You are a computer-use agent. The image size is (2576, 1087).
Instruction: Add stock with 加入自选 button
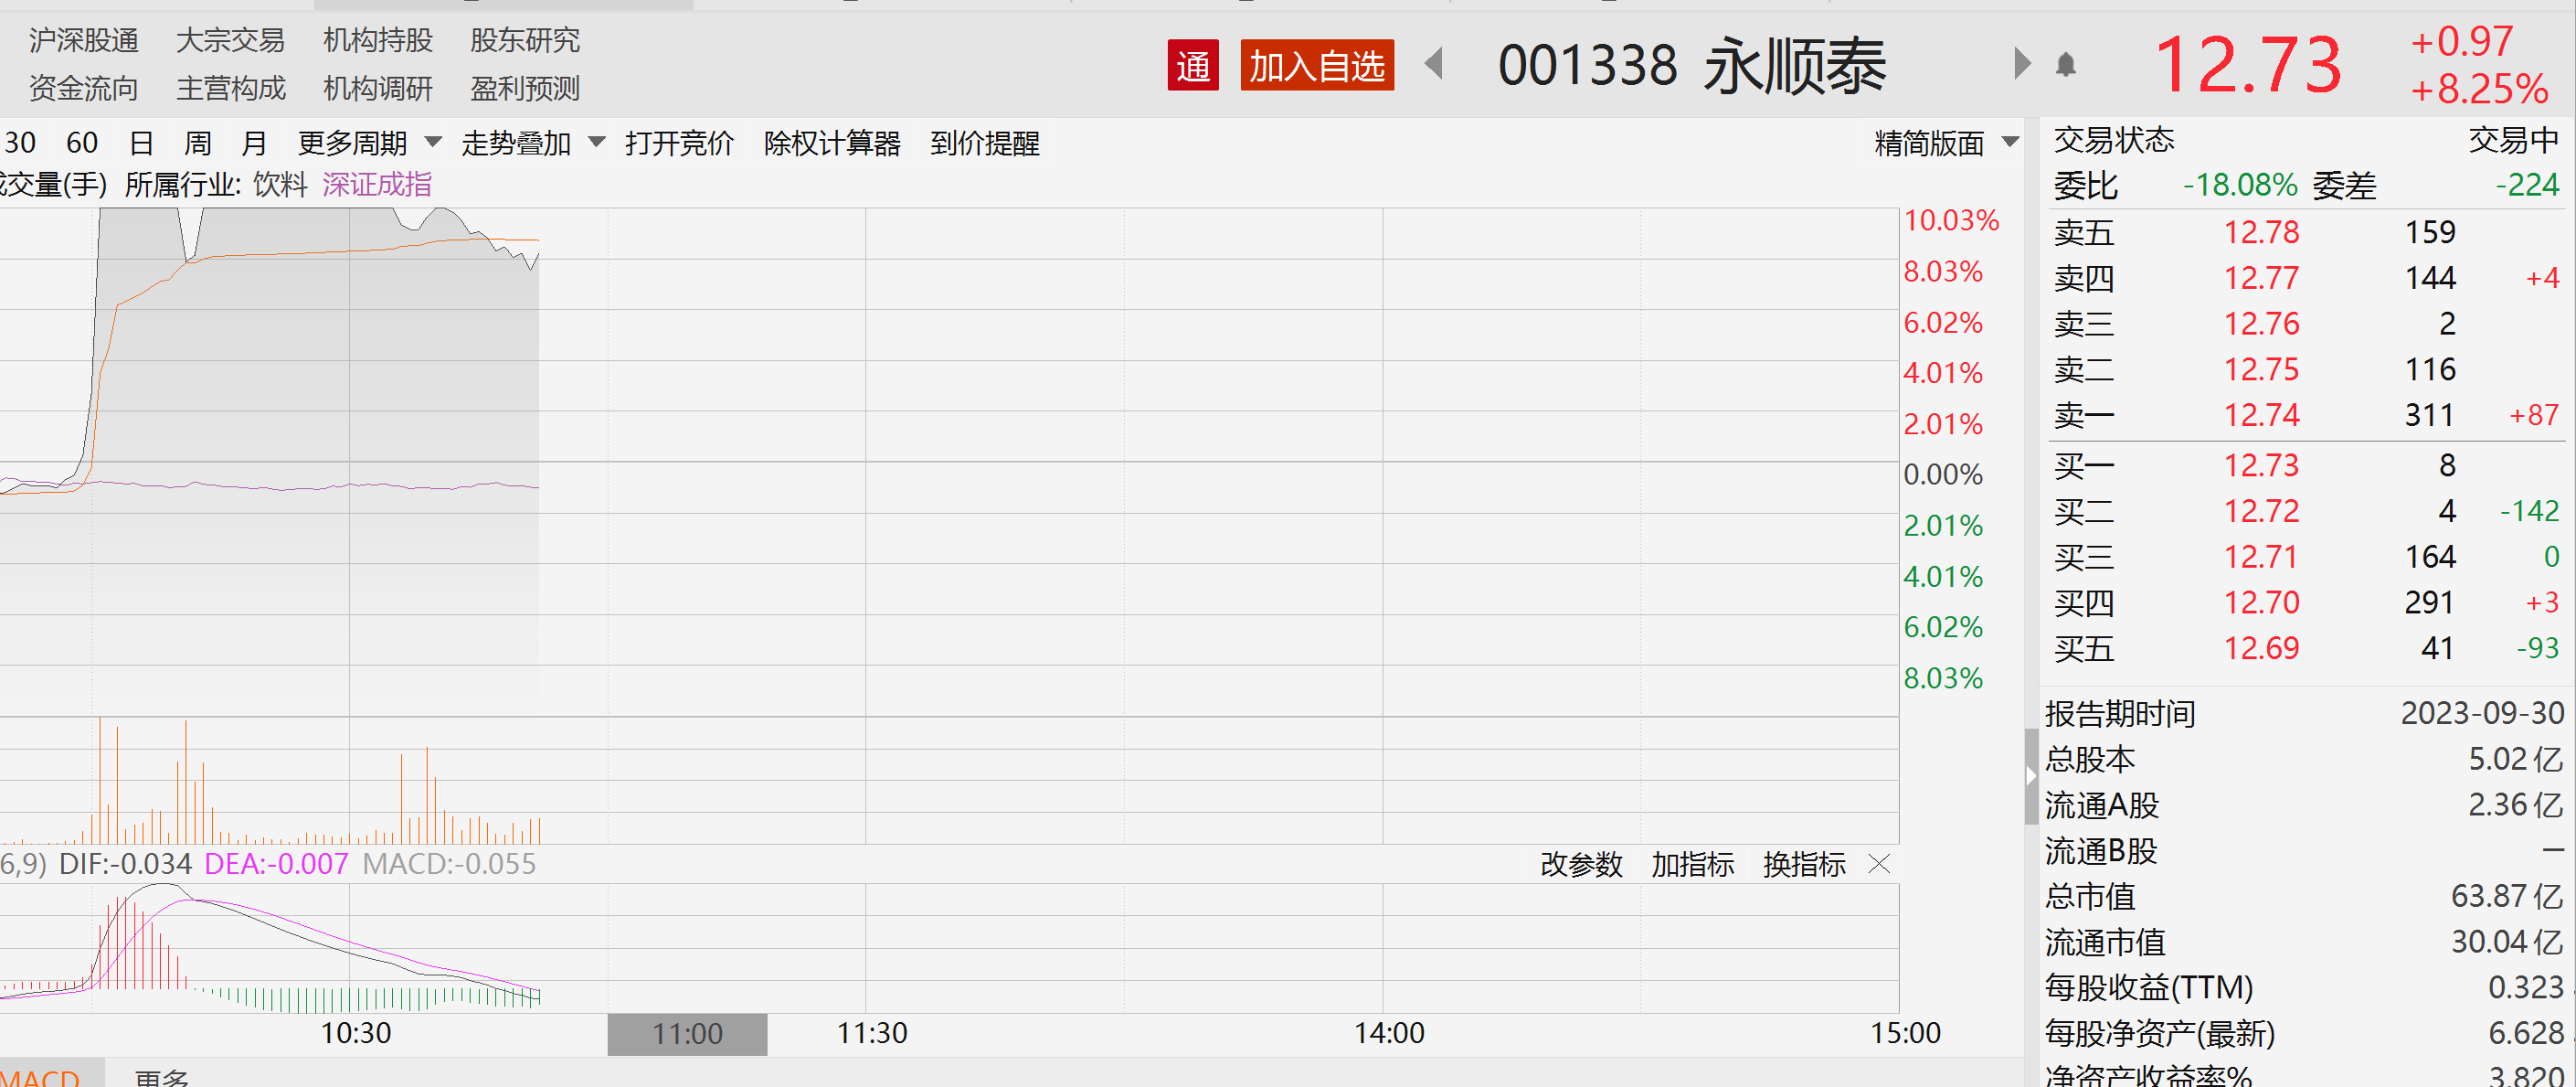pos(1316,66)
